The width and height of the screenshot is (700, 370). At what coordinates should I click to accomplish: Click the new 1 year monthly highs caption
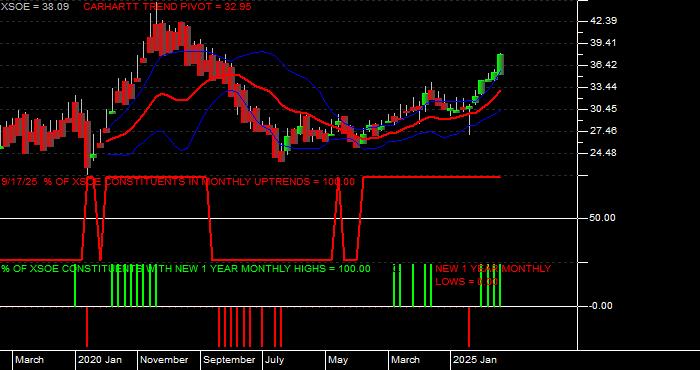[x=186, y=269]
